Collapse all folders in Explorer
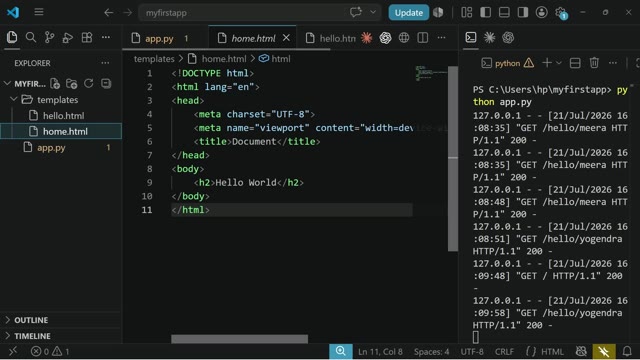The image size is (640, 360). pyautogui.click(x=106, y=83)
